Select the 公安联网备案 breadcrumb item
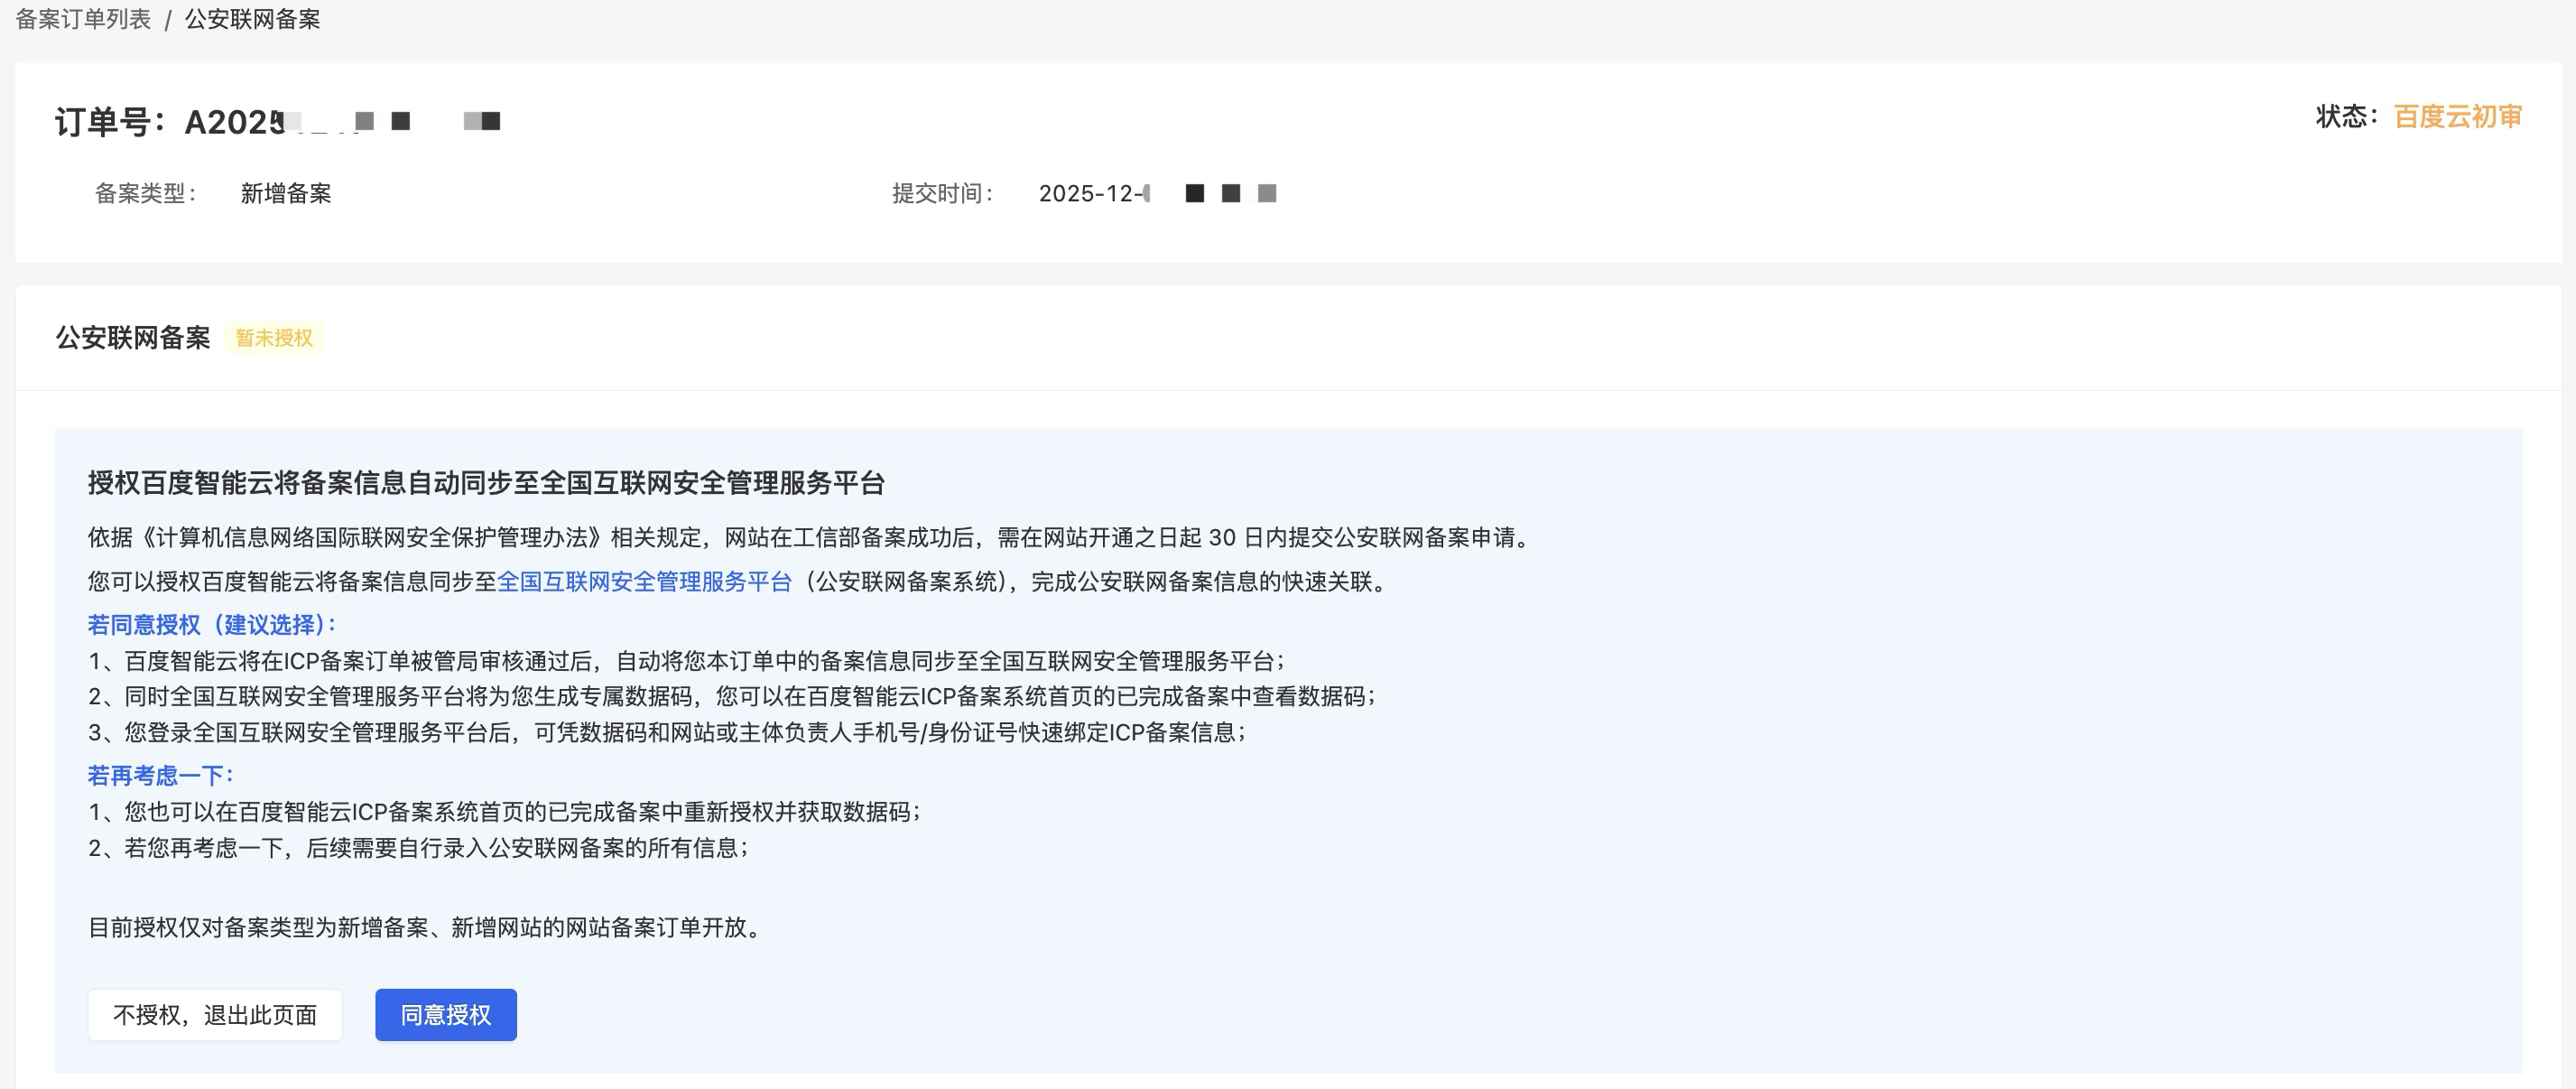This screenshot has height=1089, width=2576. (252, 19)
